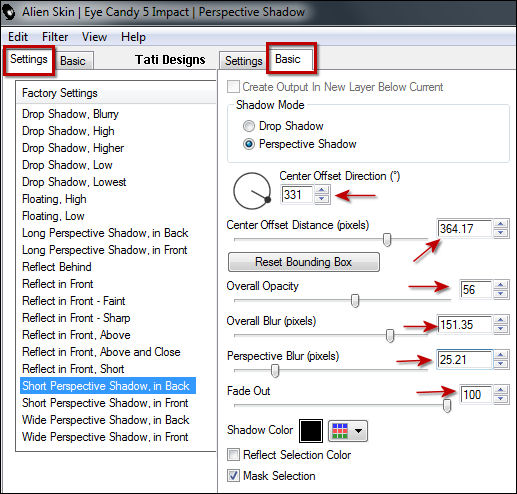Select preset Drop Shadow, Lowest
517x494 pixels.
(74, 182)
